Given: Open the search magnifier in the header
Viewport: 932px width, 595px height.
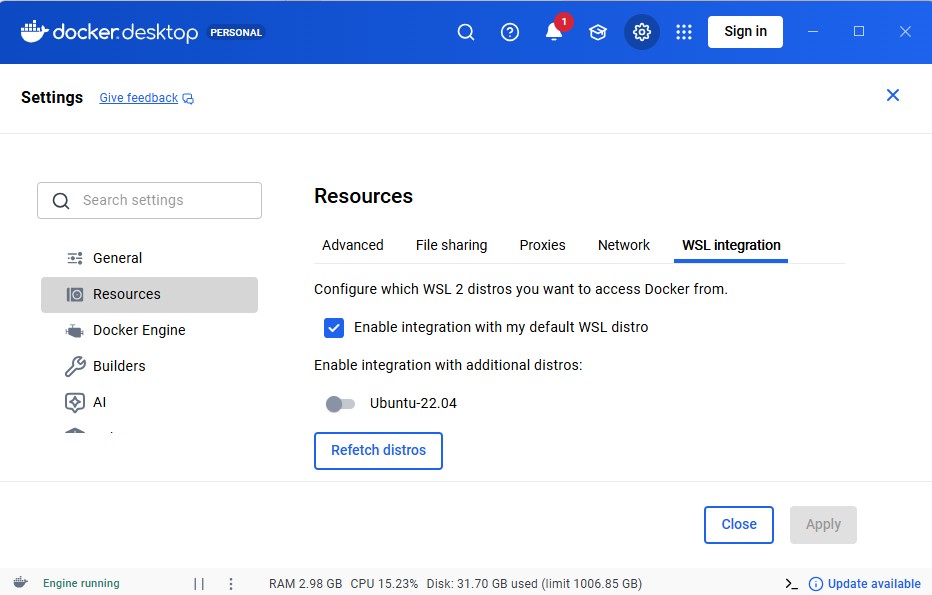Looking at the screenshot, I should 466,32.
